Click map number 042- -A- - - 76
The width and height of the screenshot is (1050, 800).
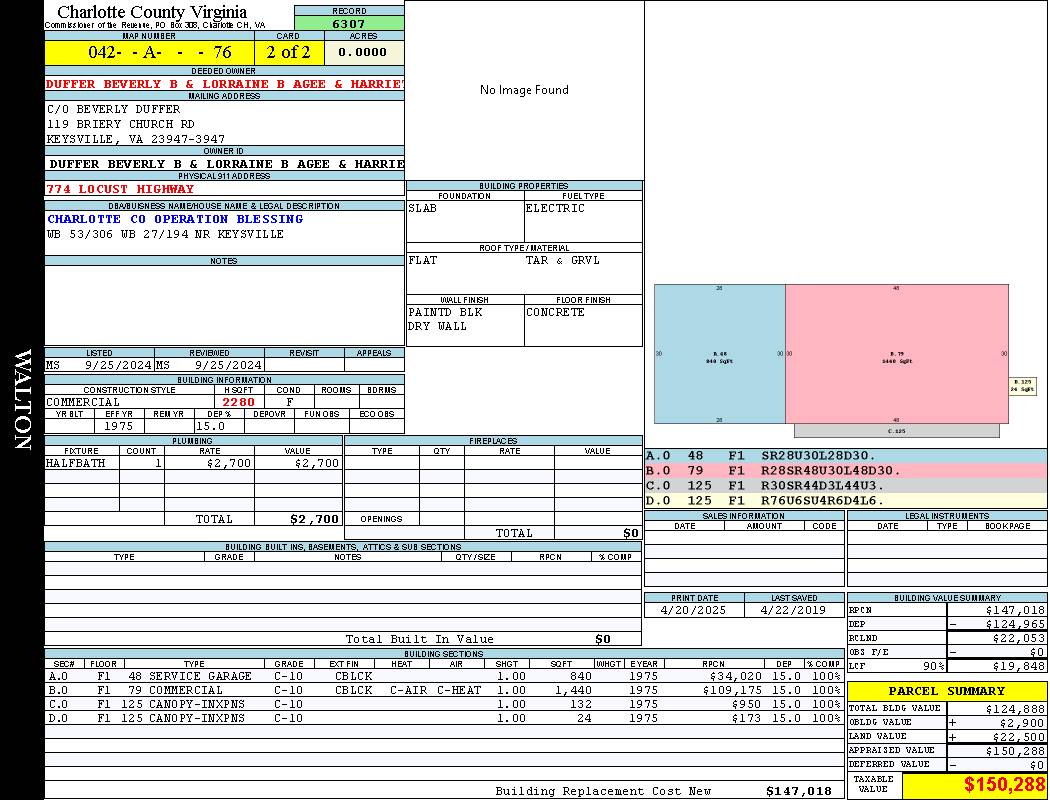coord(160,52)
